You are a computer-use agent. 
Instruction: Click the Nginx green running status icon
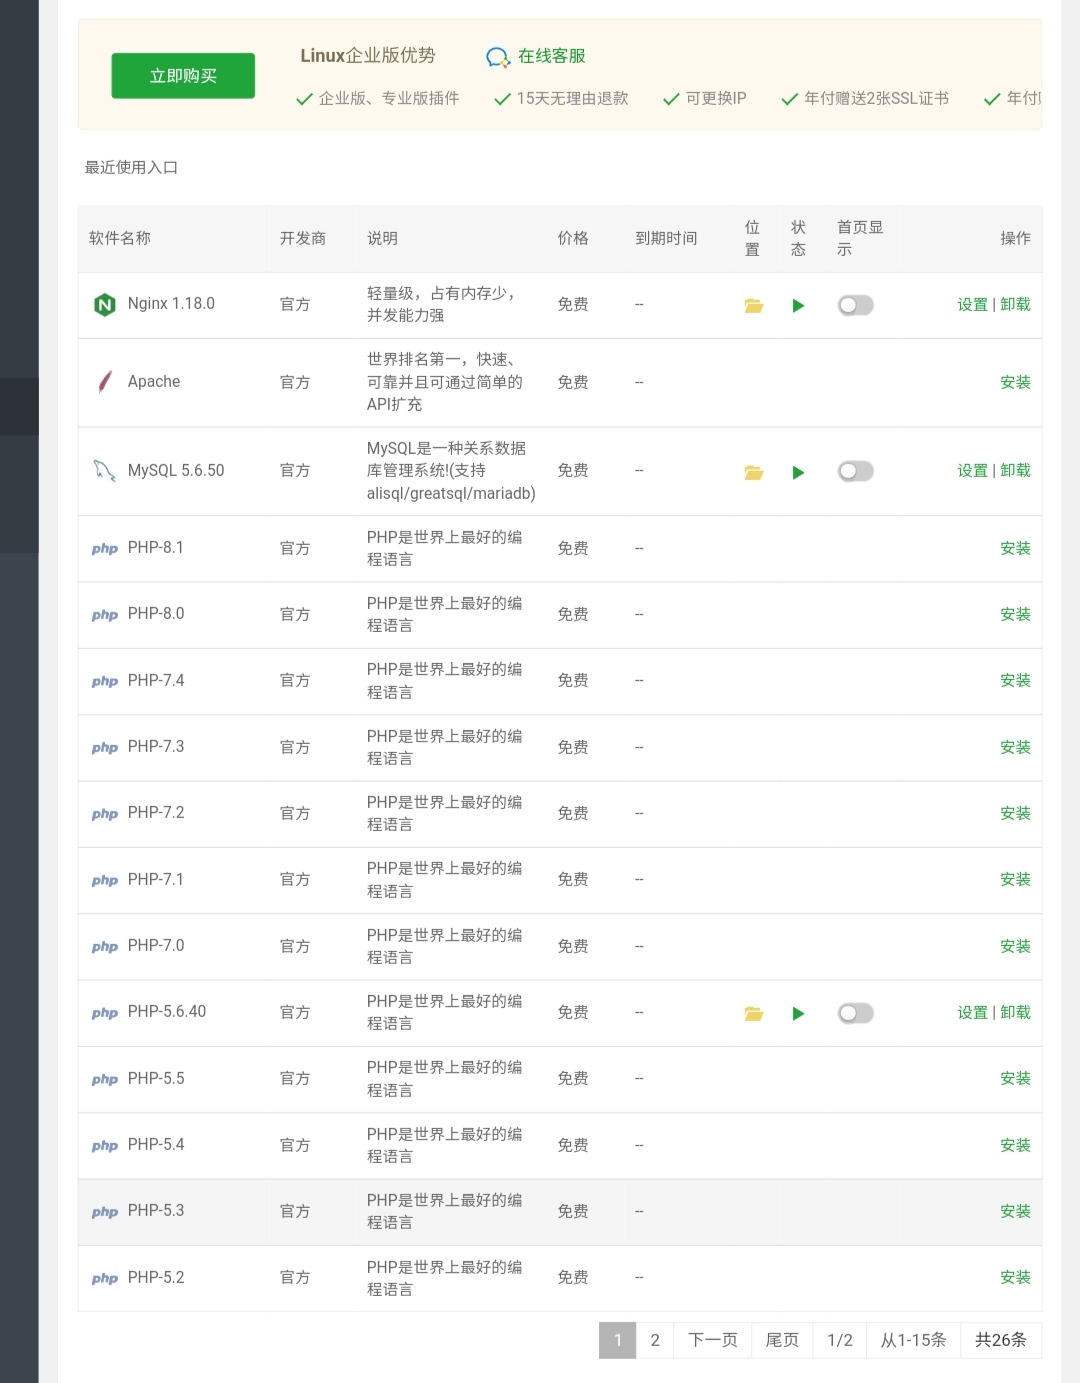point(798,306)
